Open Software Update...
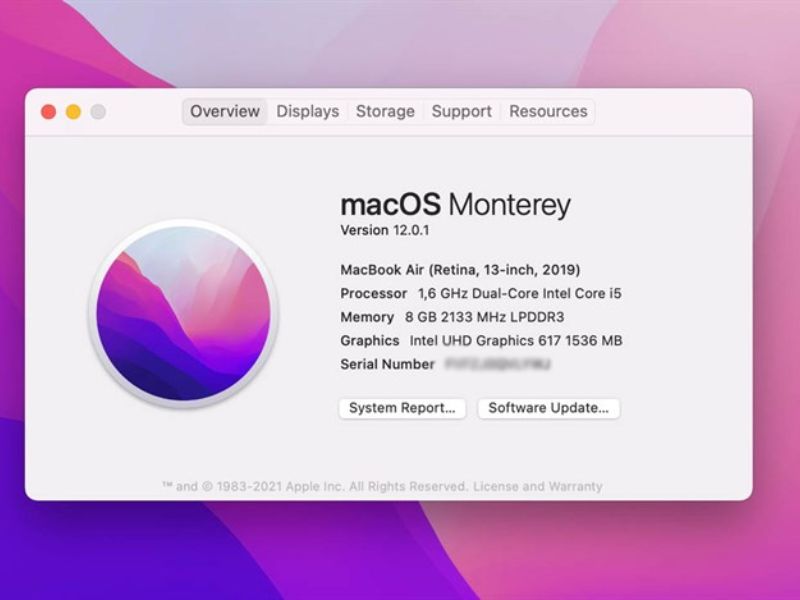800x600 pixels. tap(548, 408)
